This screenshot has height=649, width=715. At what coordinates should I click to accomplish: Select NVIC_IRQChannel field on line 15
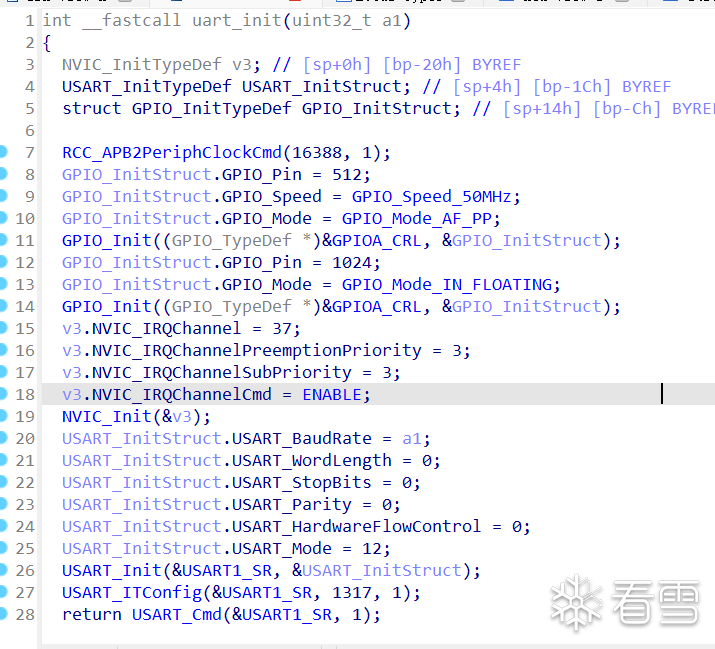point(166,329)
